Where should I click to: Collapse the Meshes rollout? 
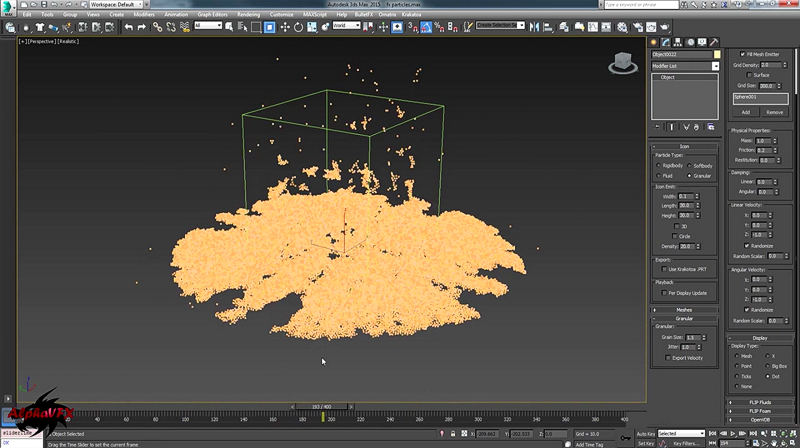coord(685,310)
